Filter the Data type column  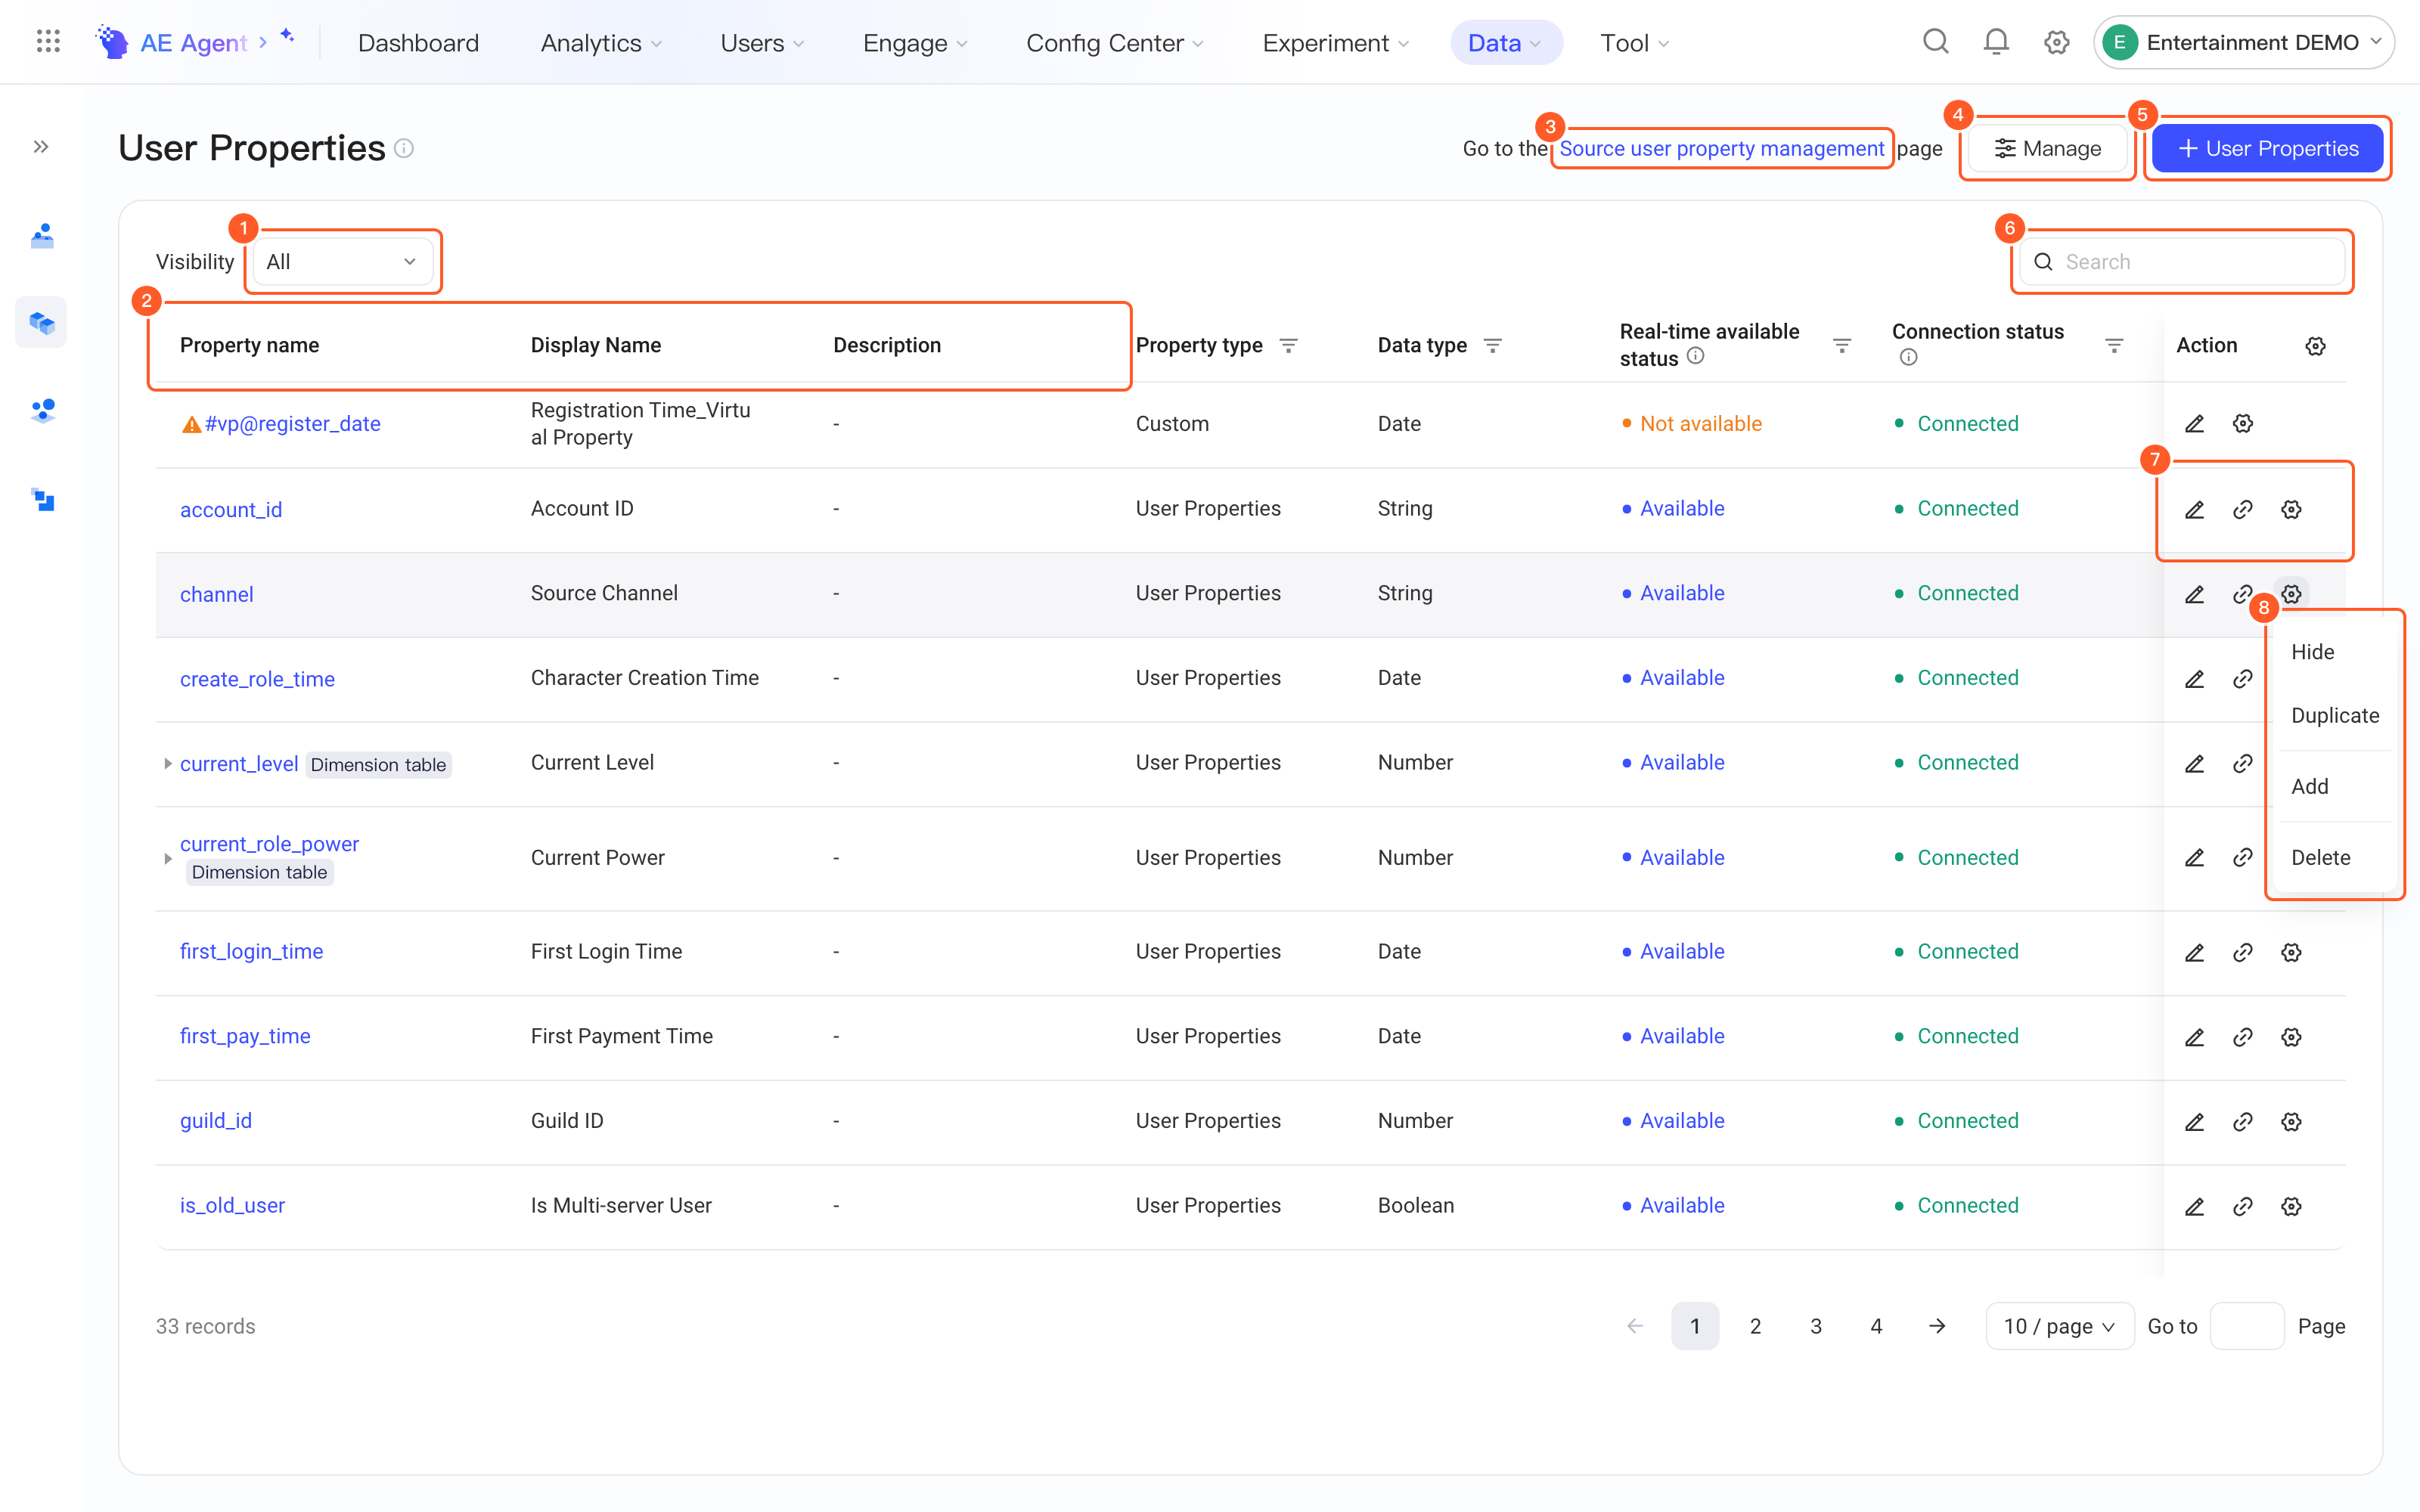(1492, 345)
